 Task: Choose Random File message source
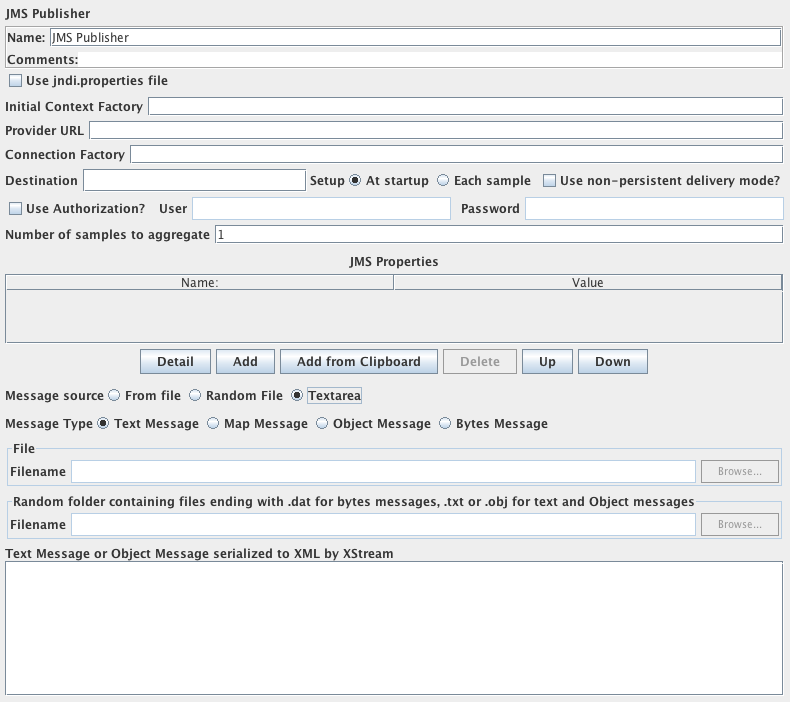(195, 396)
